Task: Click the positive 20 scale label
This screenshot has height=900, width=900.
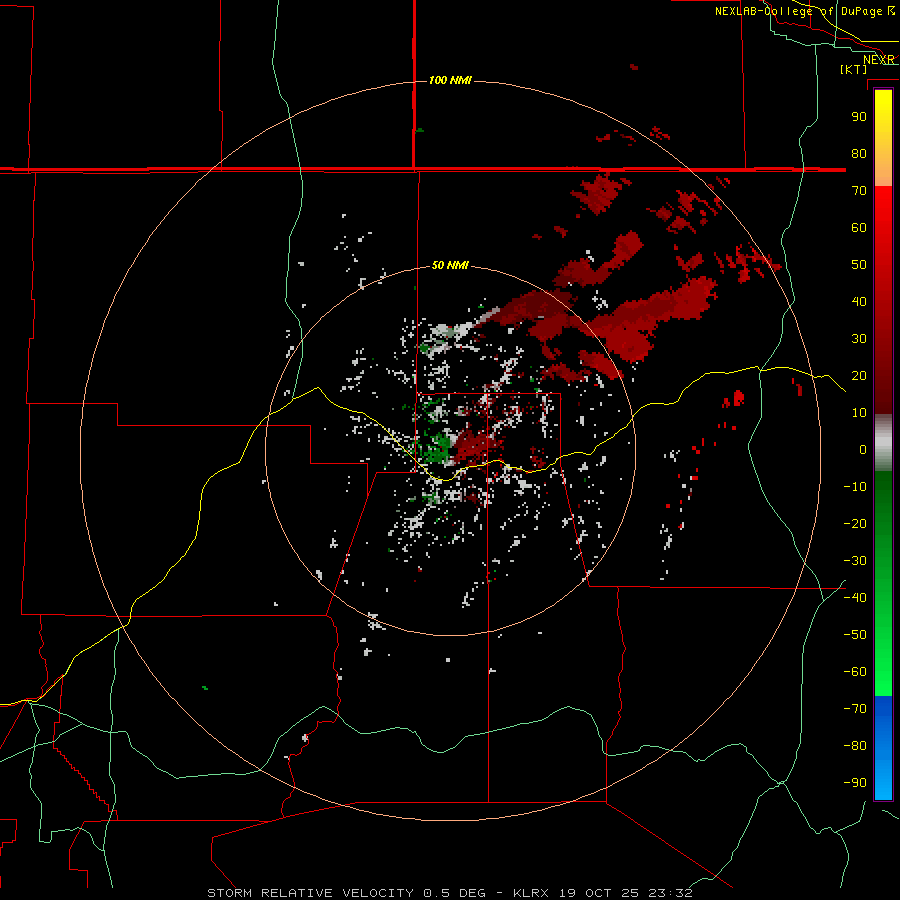Action: click(859, 376)
